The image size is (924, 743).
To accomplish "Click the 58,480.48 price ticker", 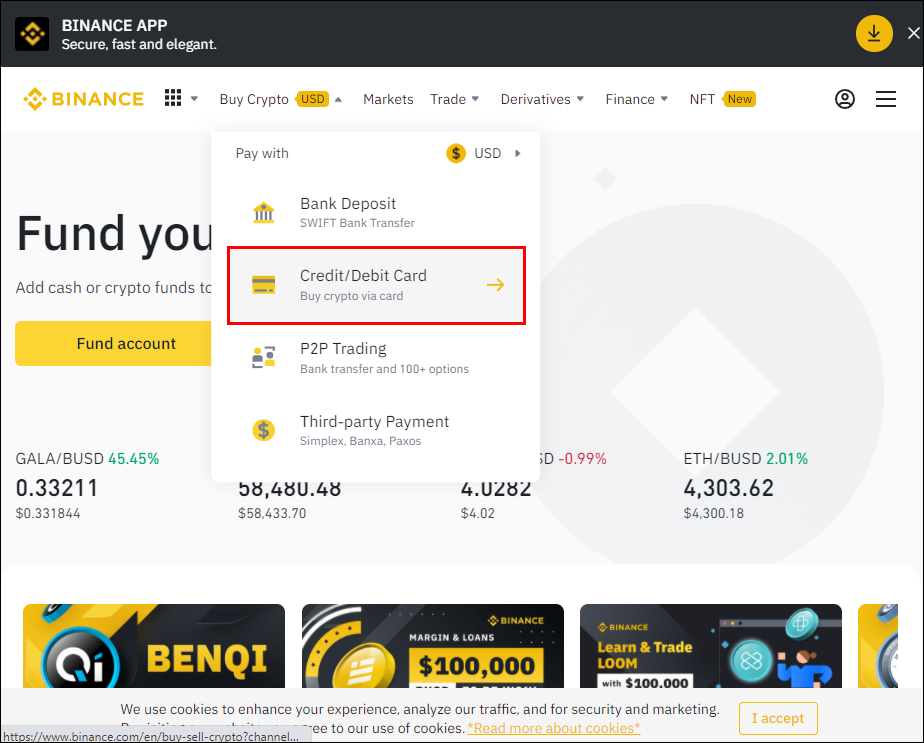I will [x=289, y=488].
